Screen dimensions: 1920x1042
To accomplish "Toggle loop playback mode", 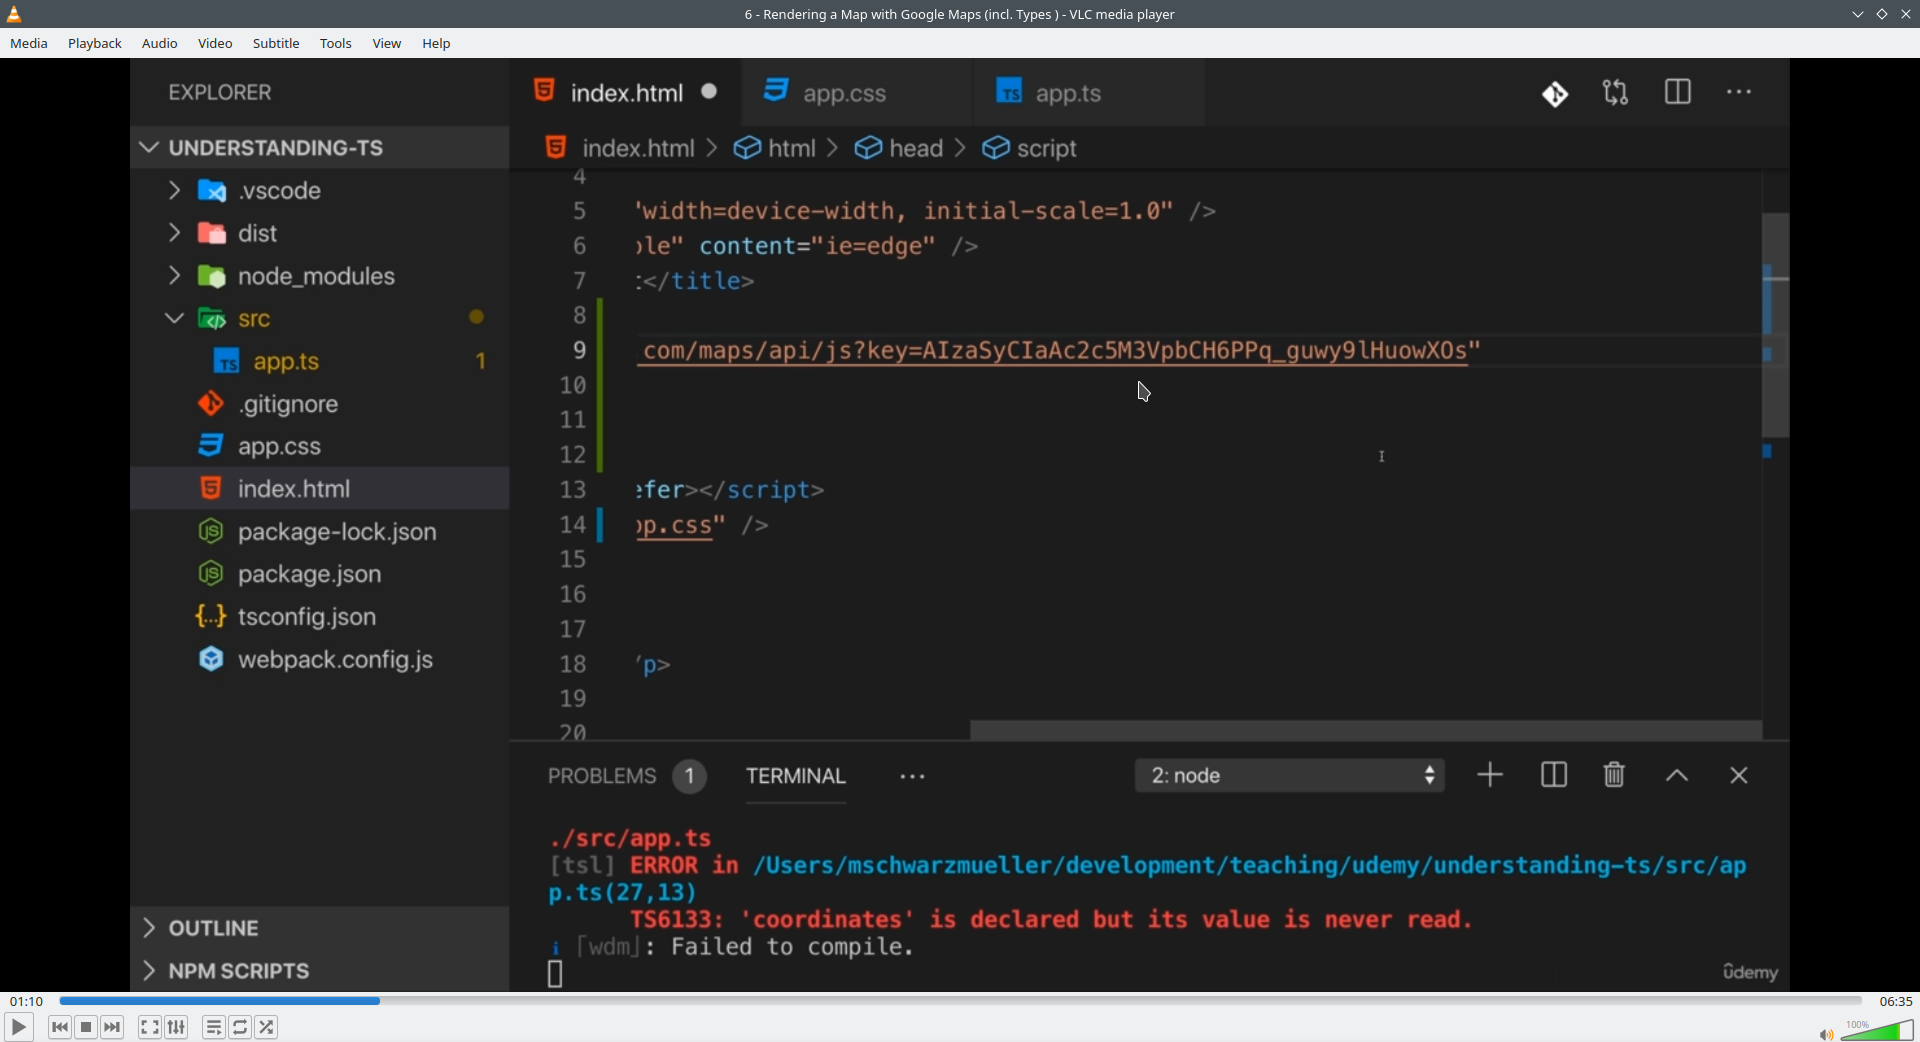I will click(x=240, y=1027).
